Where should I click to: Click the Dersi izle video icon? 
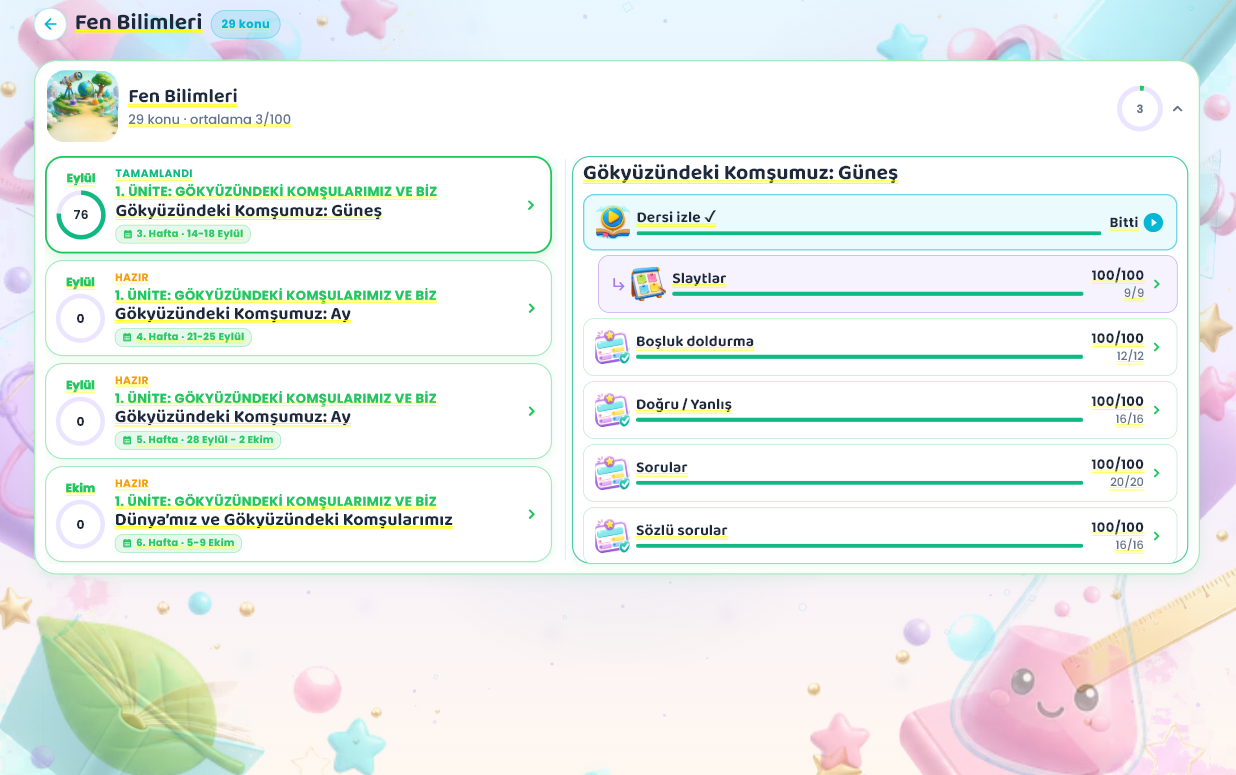[612, 222]
